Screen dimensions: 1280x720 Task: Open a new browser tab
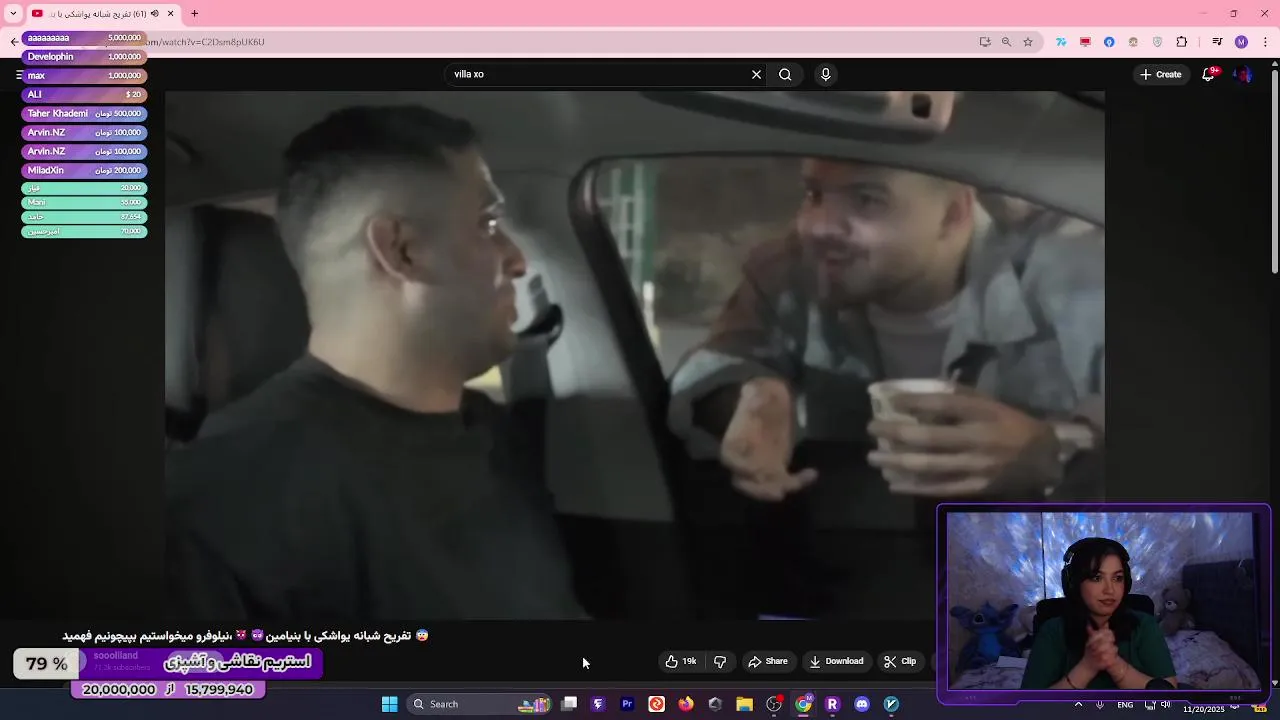click(194, 14)
